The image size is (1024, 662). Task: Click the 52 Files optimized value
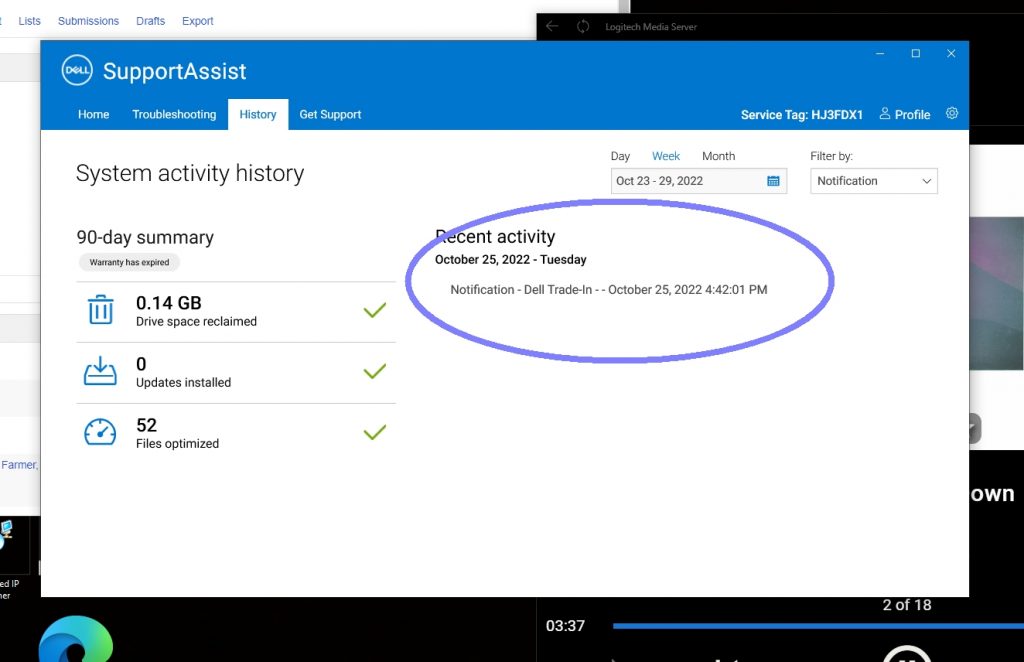coord(146,425)
